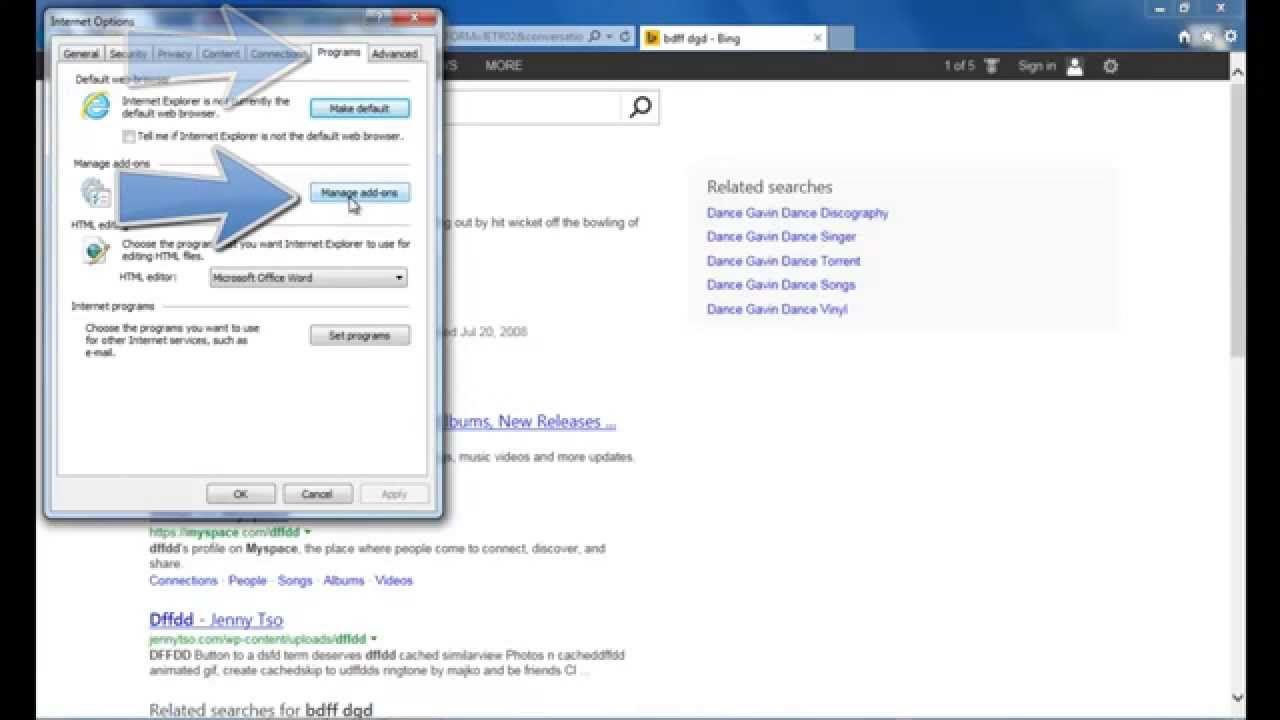The width and height of the screenshot is (1280, 720).
Task: Click the Bing search magnifier button
Action: click(x=641, y=107)
